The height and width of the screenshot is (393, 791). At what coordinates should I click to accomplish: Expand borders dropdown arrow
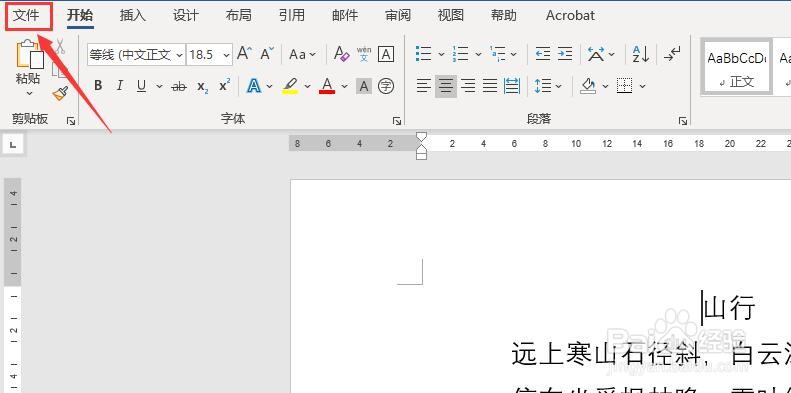[642, 86]
